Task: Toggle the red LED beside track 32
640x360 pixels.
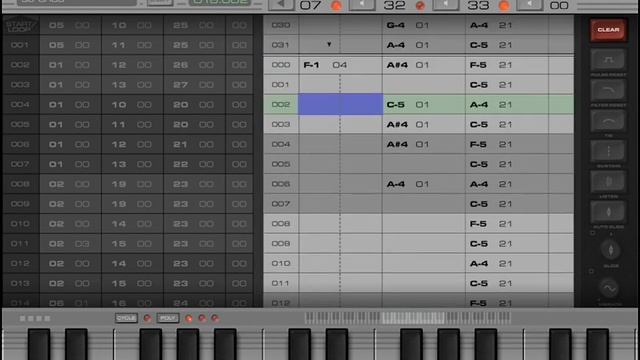Action: pos(420,6)
